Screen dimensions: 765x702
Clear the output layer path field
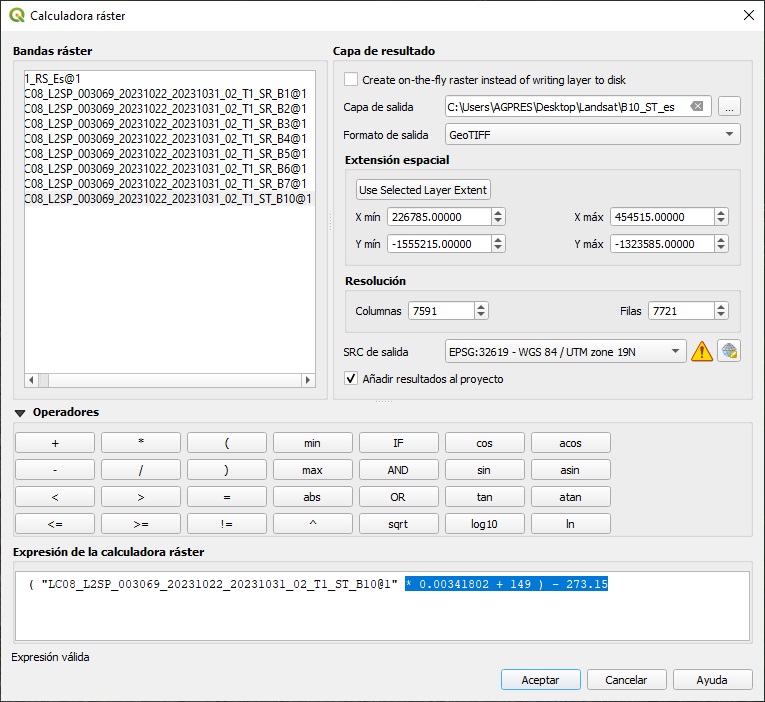pos(697,106)
